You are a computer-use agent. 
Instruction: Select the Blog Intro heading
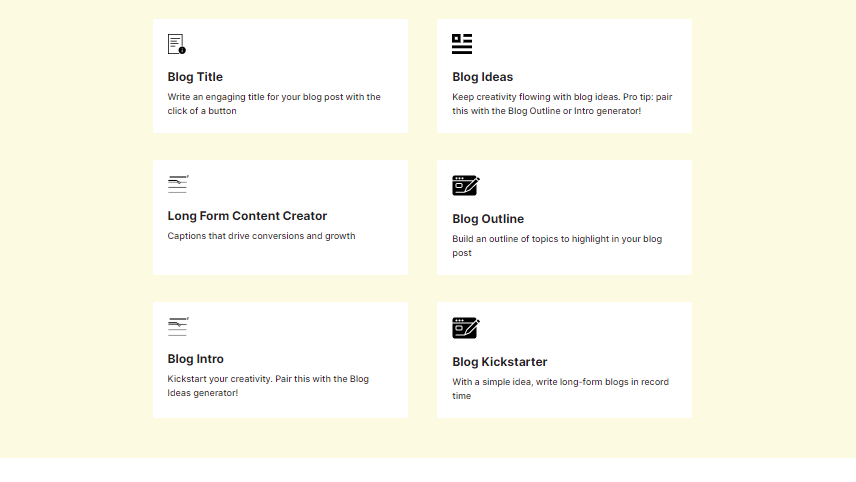195,359
